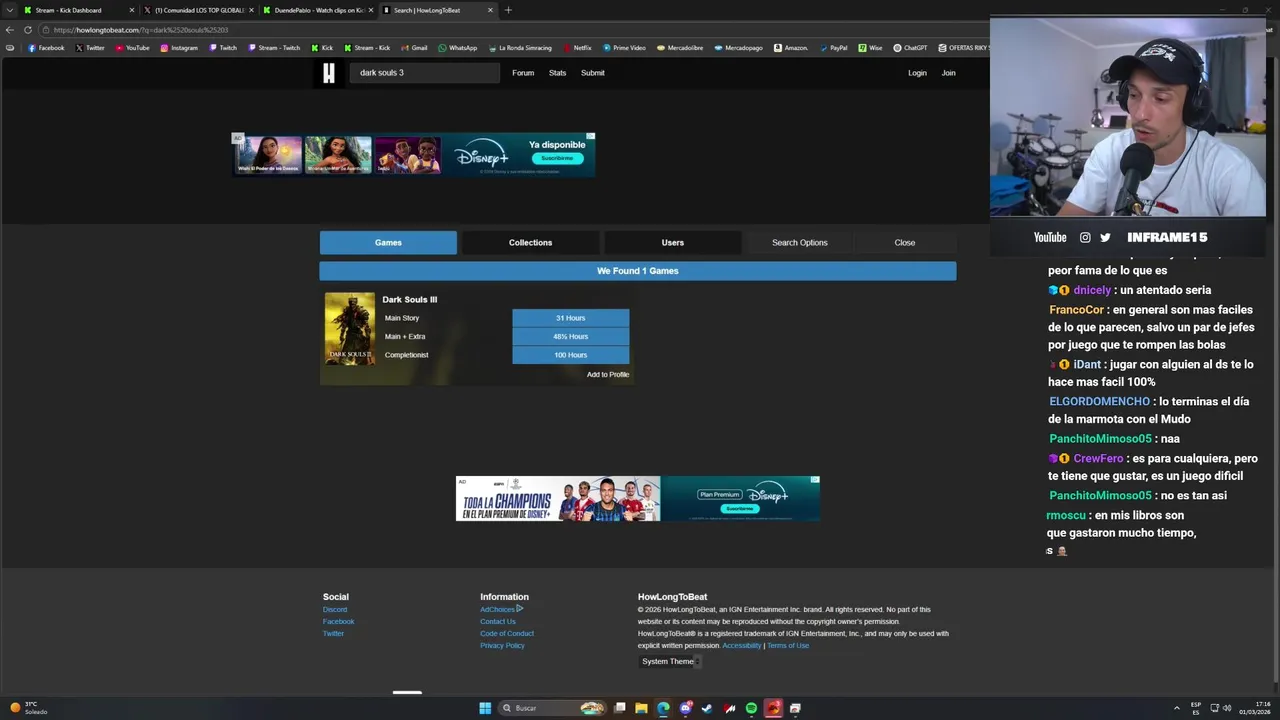The height and width of the screenshot is (720, 1280).
Task: Open Microsoft Edge from the taskbar
Action: 663,708
